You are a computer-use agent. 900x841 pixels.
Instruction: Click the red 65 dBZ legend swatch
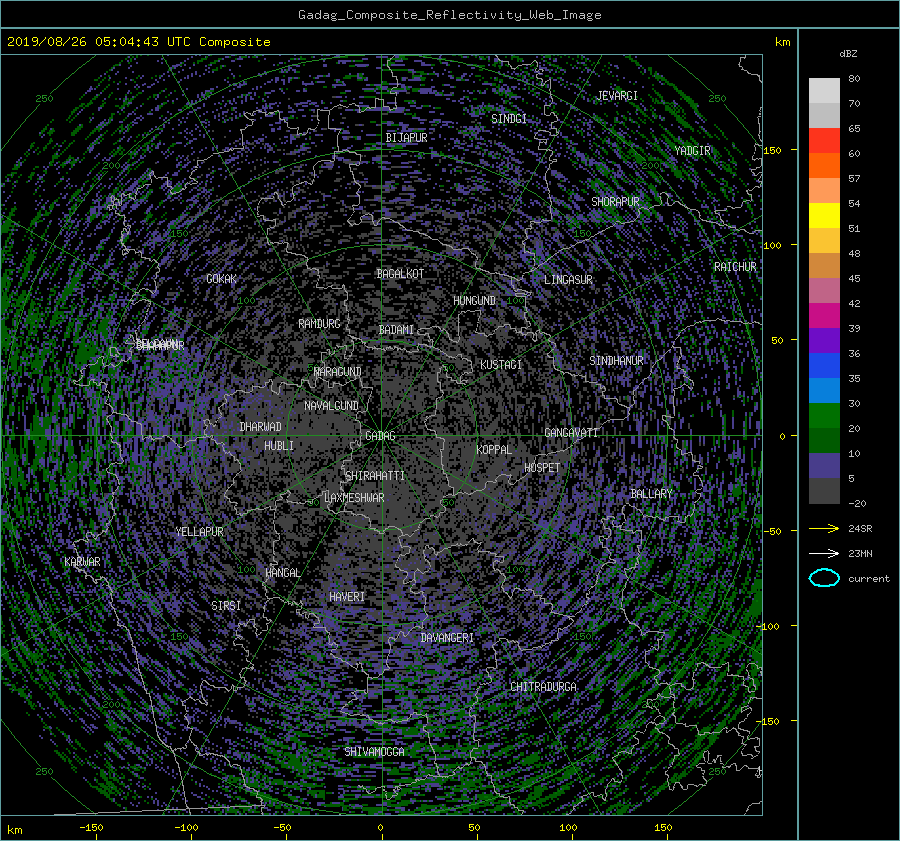point(824,140)
